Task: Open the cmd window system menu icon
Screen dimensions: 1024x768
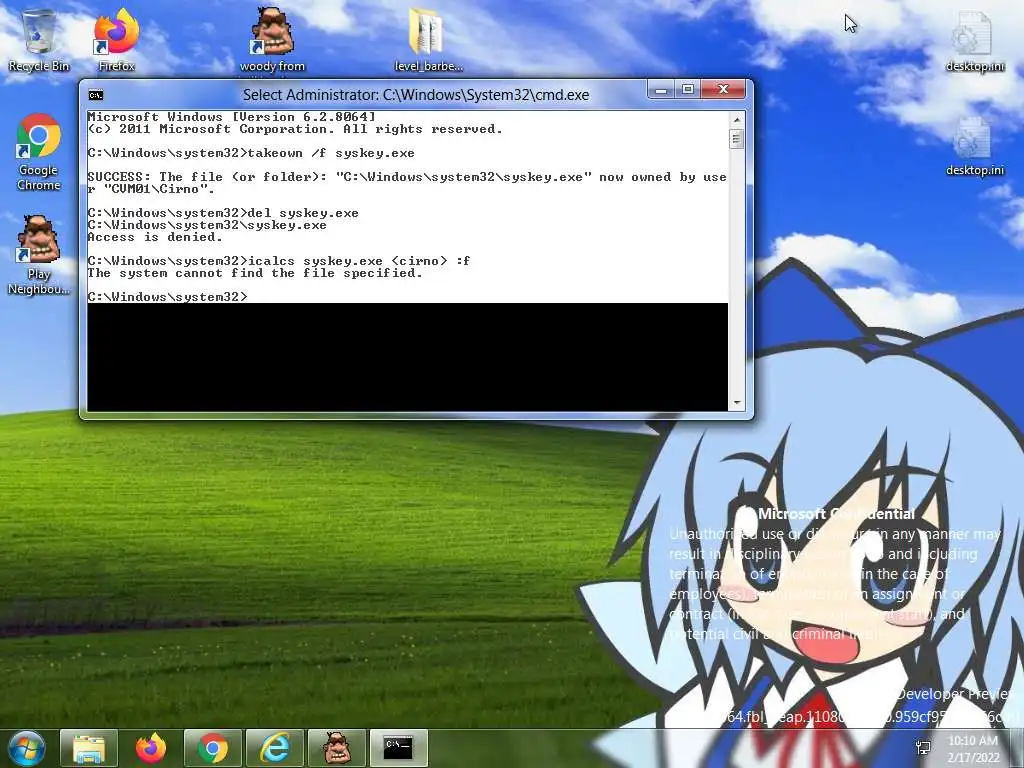Action: point(96,95)
